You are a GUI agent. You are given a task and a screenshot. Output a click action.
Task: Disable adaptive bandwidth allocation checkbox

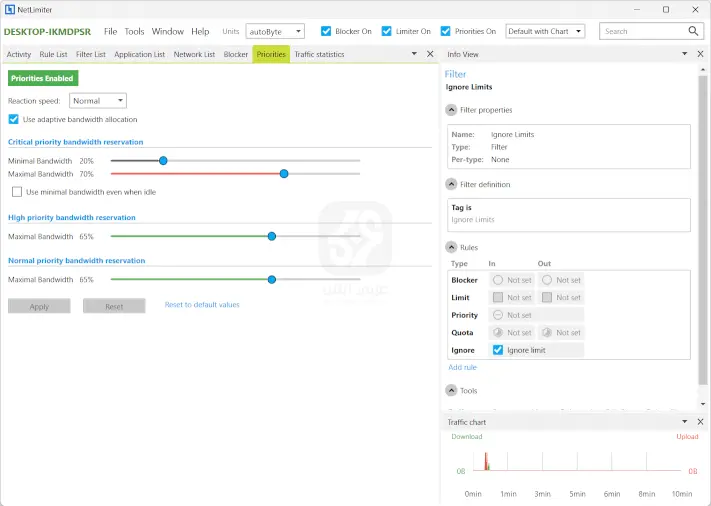point(14,119)
